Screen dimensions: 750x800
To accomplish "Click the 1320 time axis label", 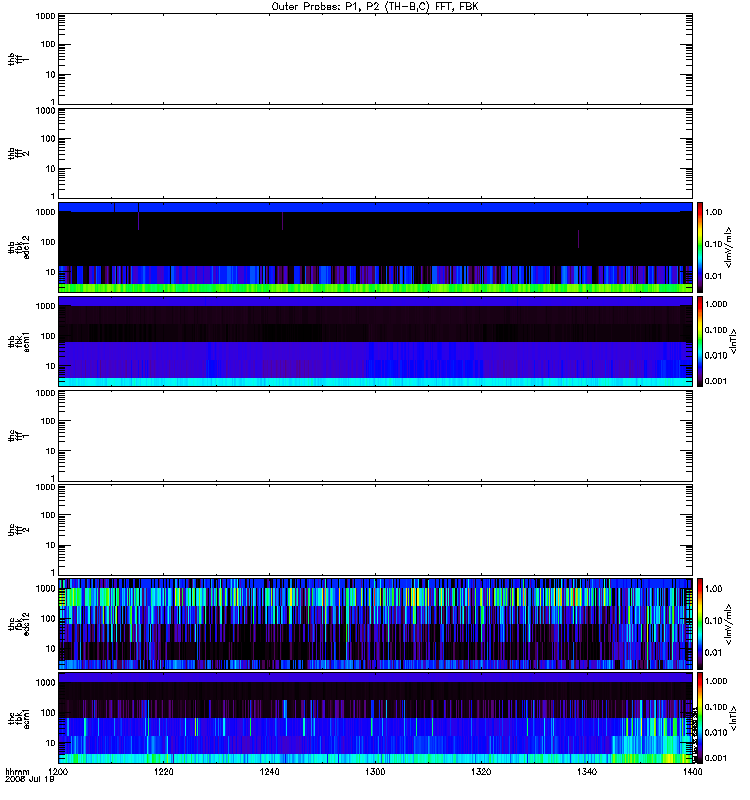I will [x=481, y=772].
